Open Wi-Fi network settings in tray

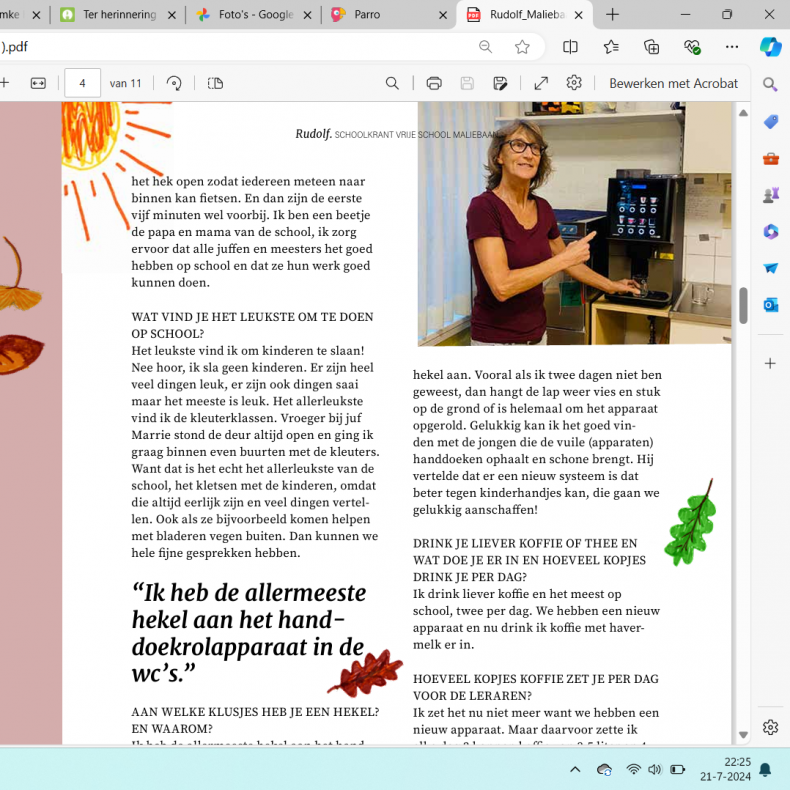coord(633,769)
